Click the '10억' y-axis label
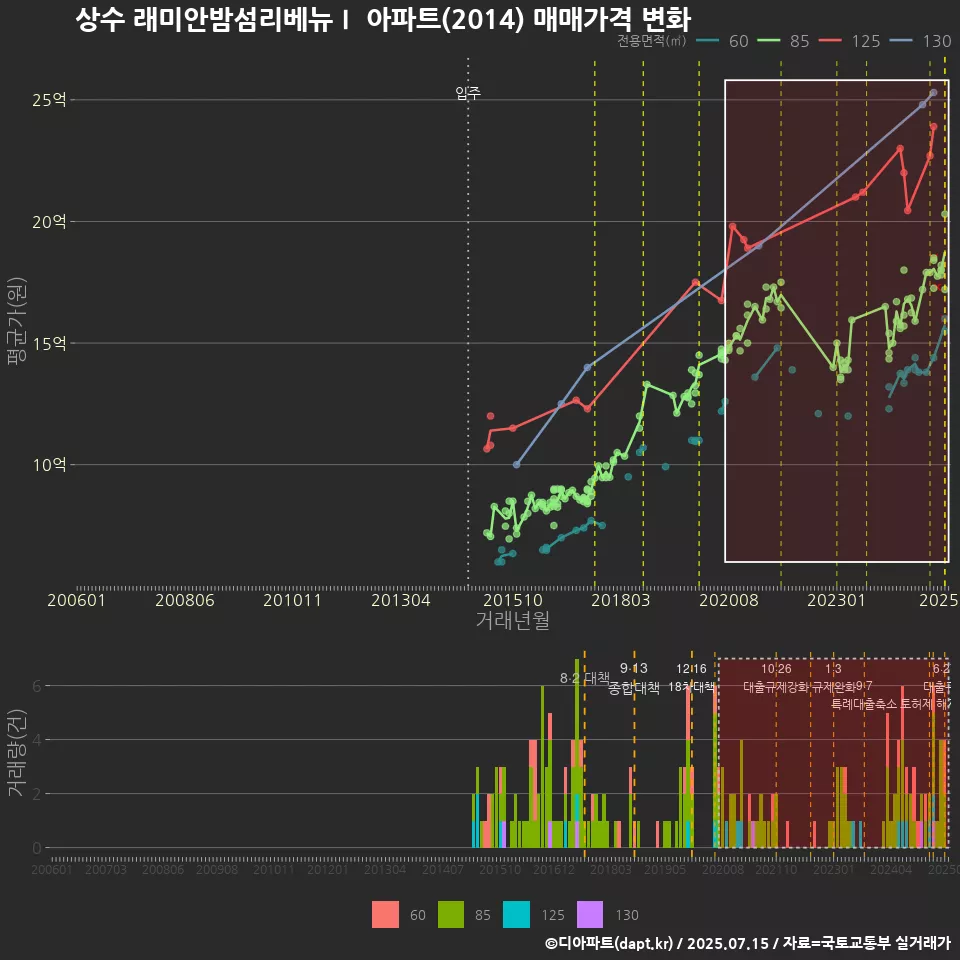Viewport: 960px width, 960px height. point(49,465)
